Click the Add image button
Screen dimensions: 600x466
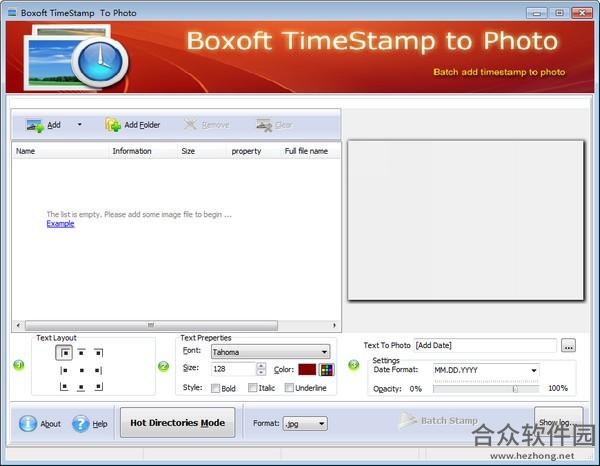[x=44, y=125]
